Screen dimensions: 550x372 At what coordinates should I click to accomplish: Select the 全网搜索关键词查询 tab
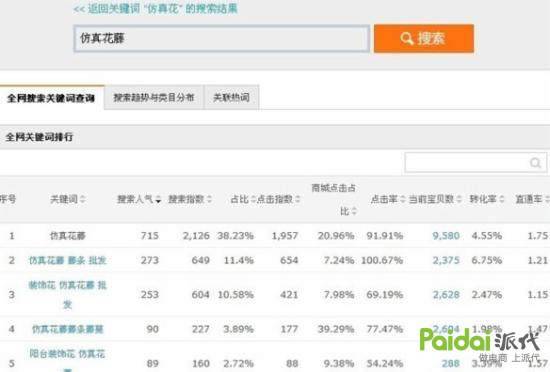pyautogui.click(x=51, y=98)
